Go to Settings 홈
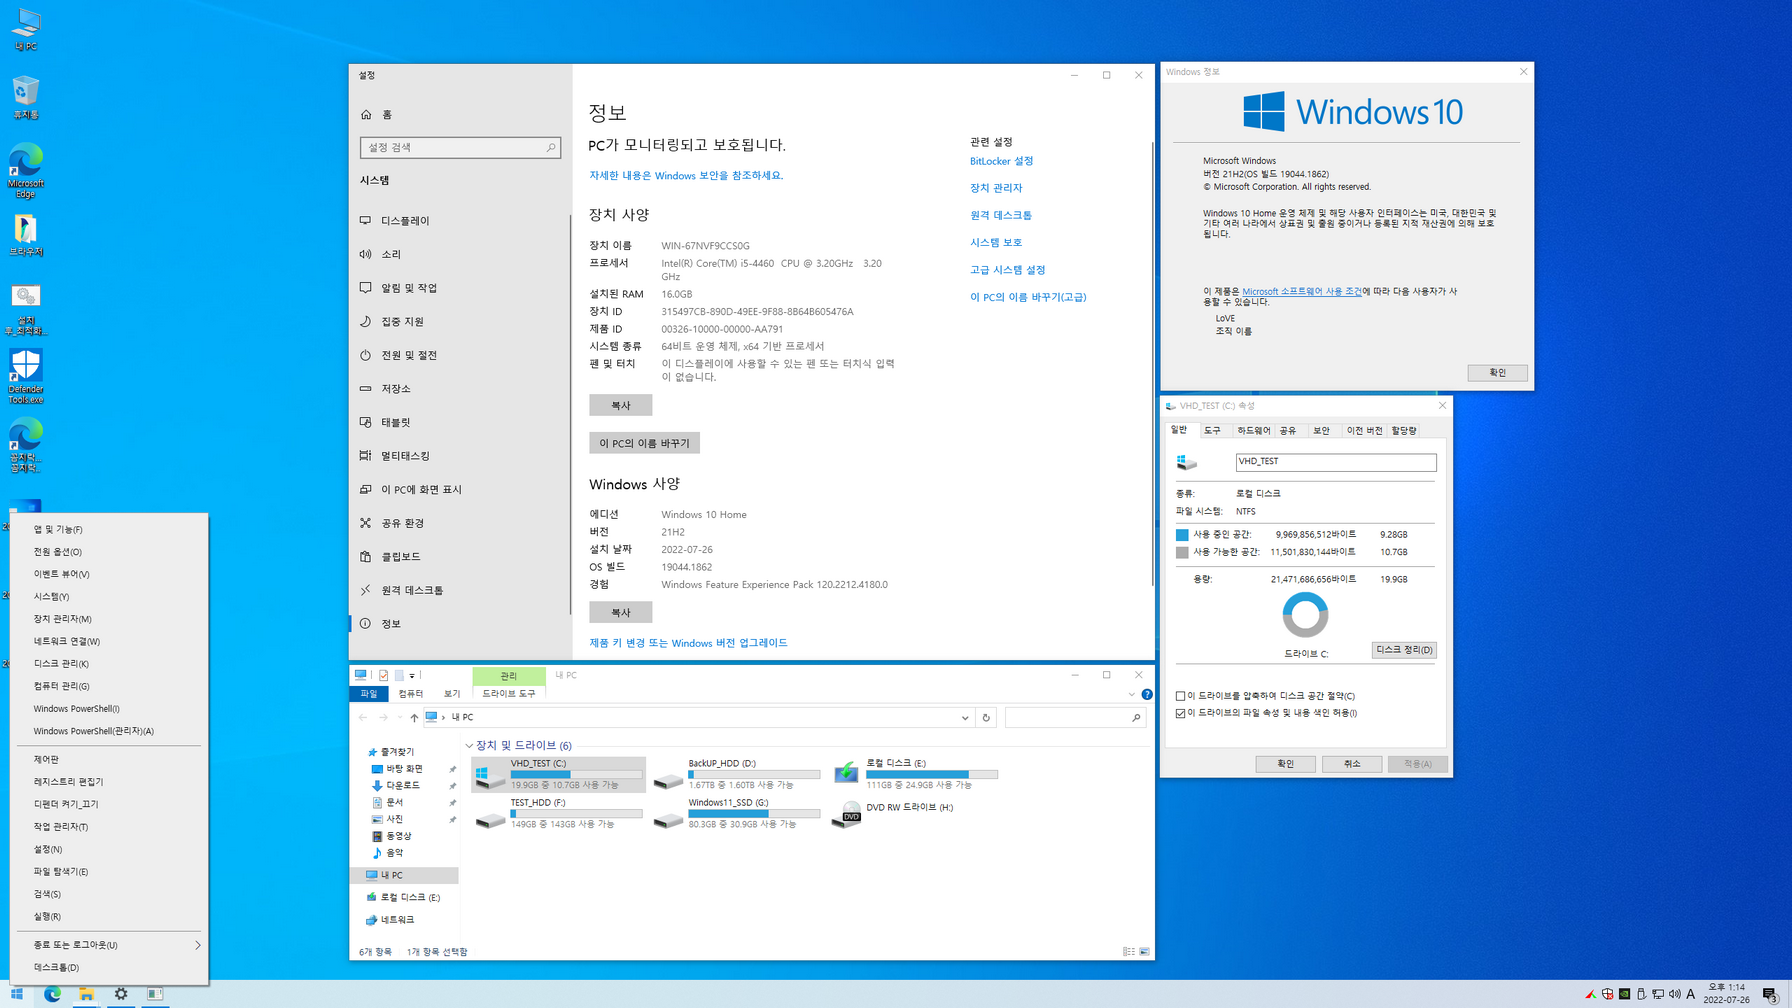The width and height of the screenshot is (1792, 1008). coord(460,115)
